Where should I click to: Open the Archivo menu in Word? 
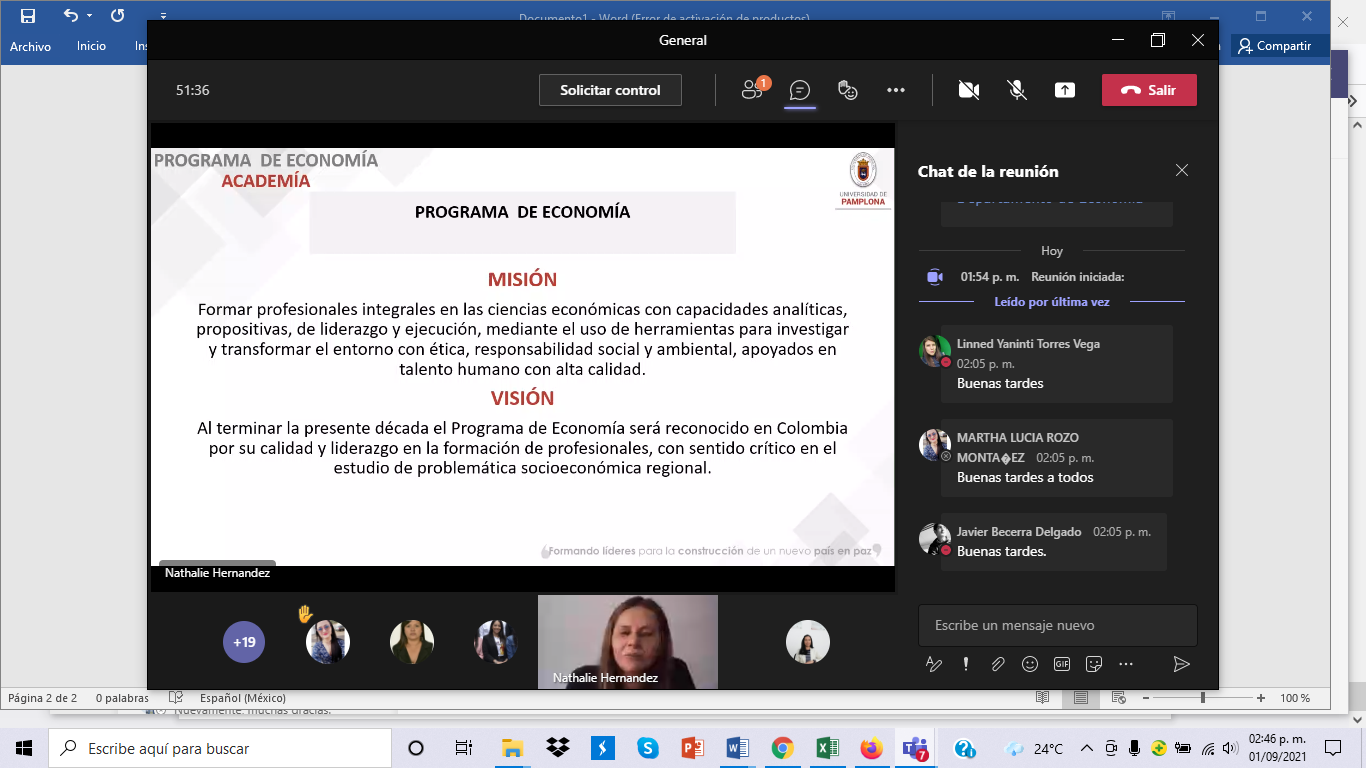(30, 47)
